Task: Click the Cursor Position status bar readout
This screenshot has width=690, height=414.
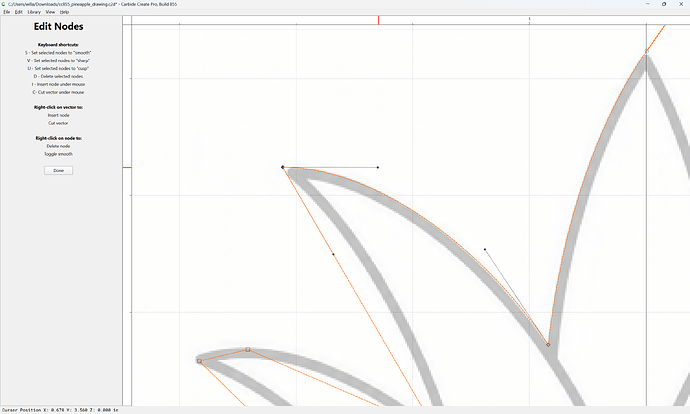Action: 60,410
